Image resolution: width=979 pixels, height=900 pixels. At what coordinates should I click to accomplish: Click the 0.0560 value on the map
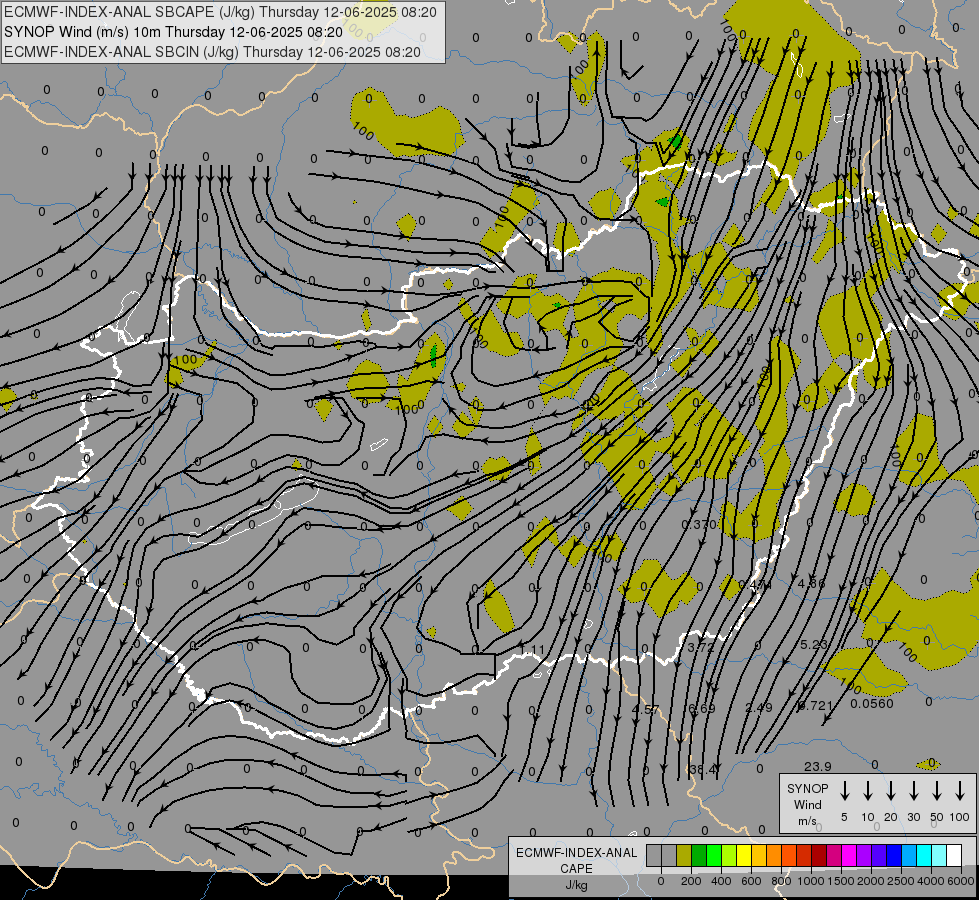pos(872,704)
